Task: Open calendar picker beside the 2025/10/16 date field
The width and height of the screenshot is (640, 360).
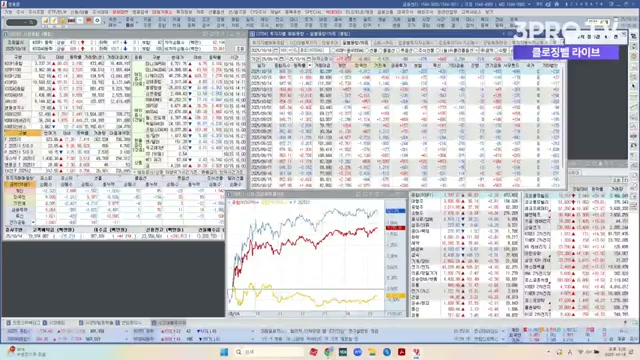Action: (276, 50)
